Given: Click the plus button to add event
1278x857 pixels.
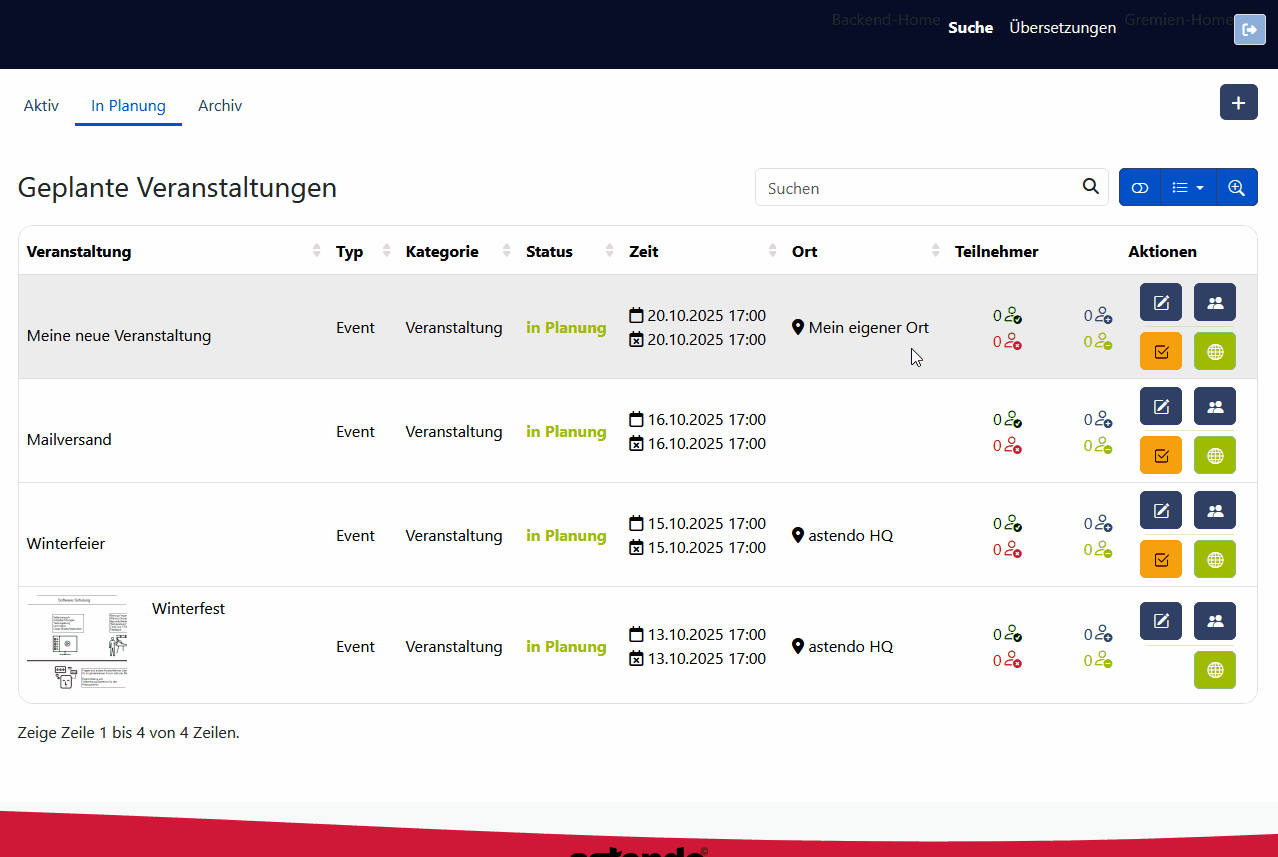Looking at the screenshot, I should coord(1238,103).
